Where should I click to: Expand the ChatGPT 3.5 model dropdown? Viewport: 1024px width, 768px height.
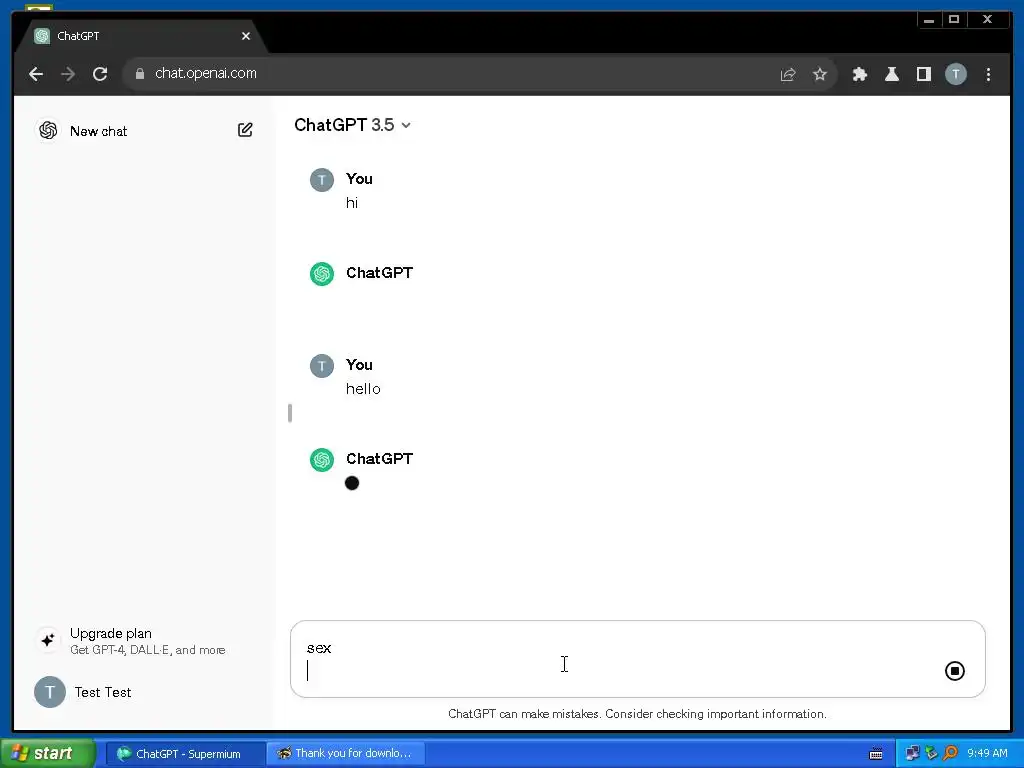pyautogui.click(x=353, y=125)
